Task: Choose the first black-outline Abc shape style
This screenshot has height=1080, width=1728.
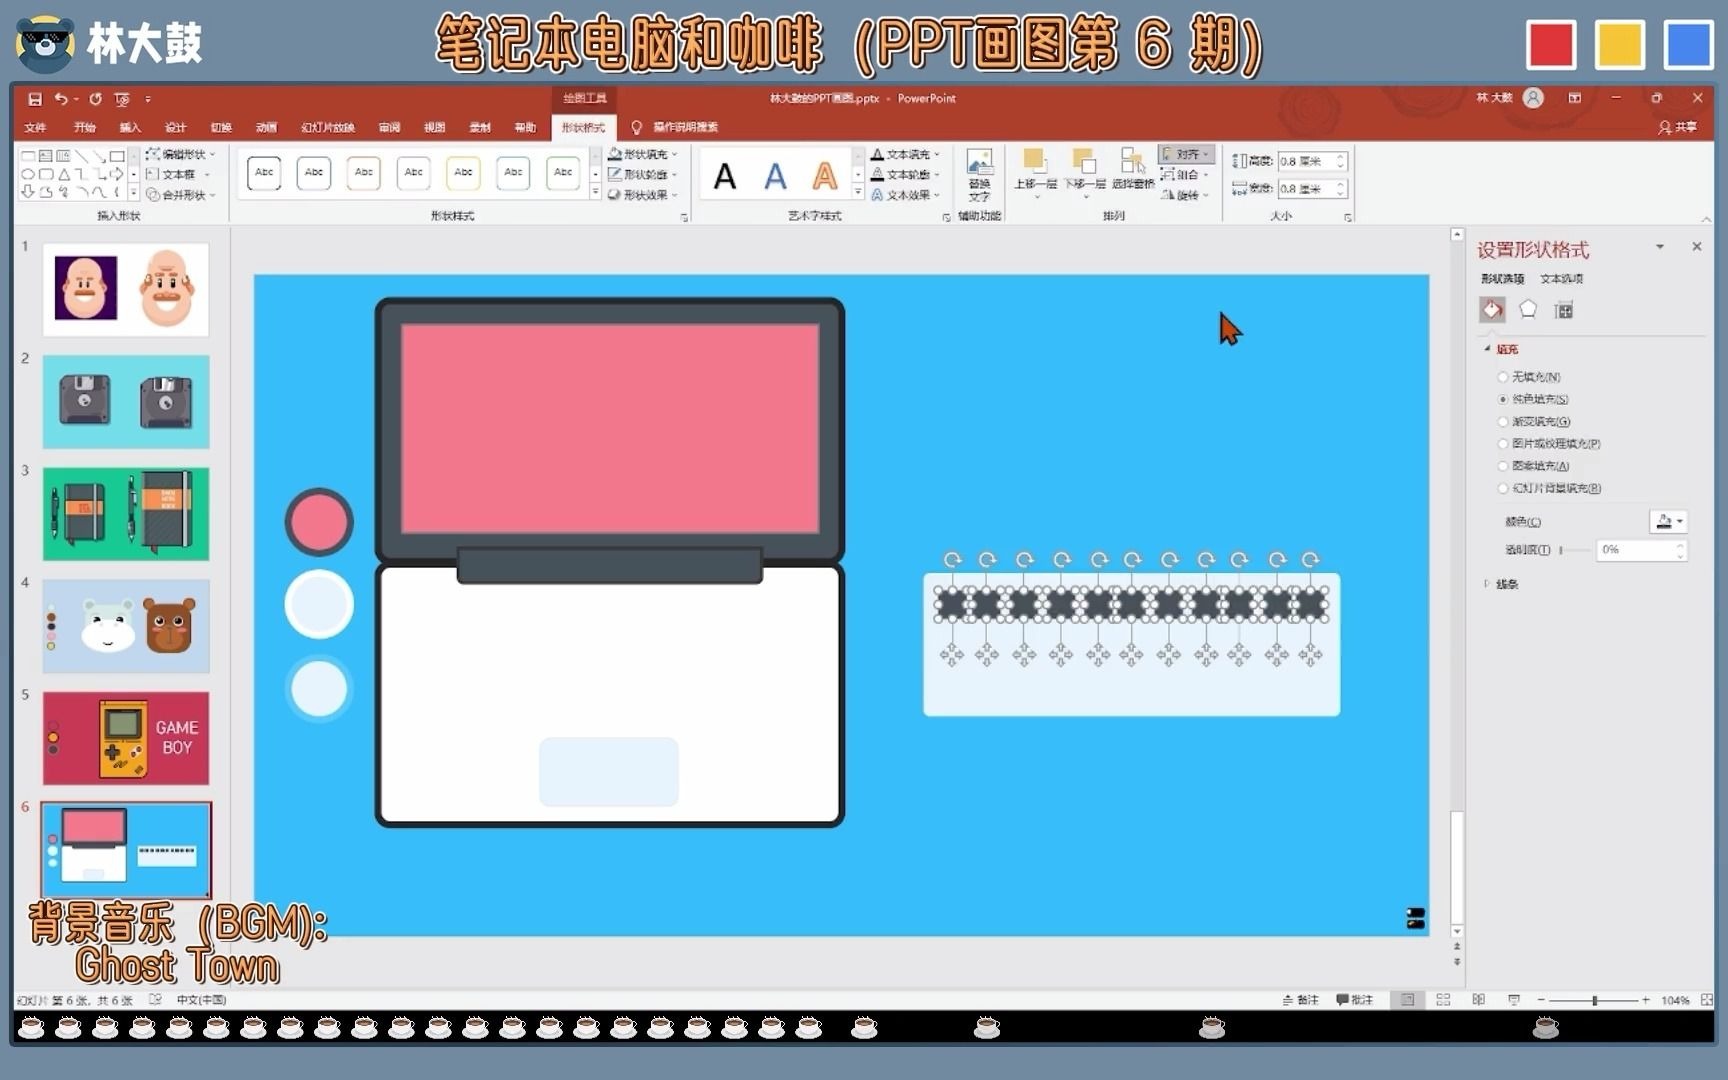Action: tap(264, 173)
